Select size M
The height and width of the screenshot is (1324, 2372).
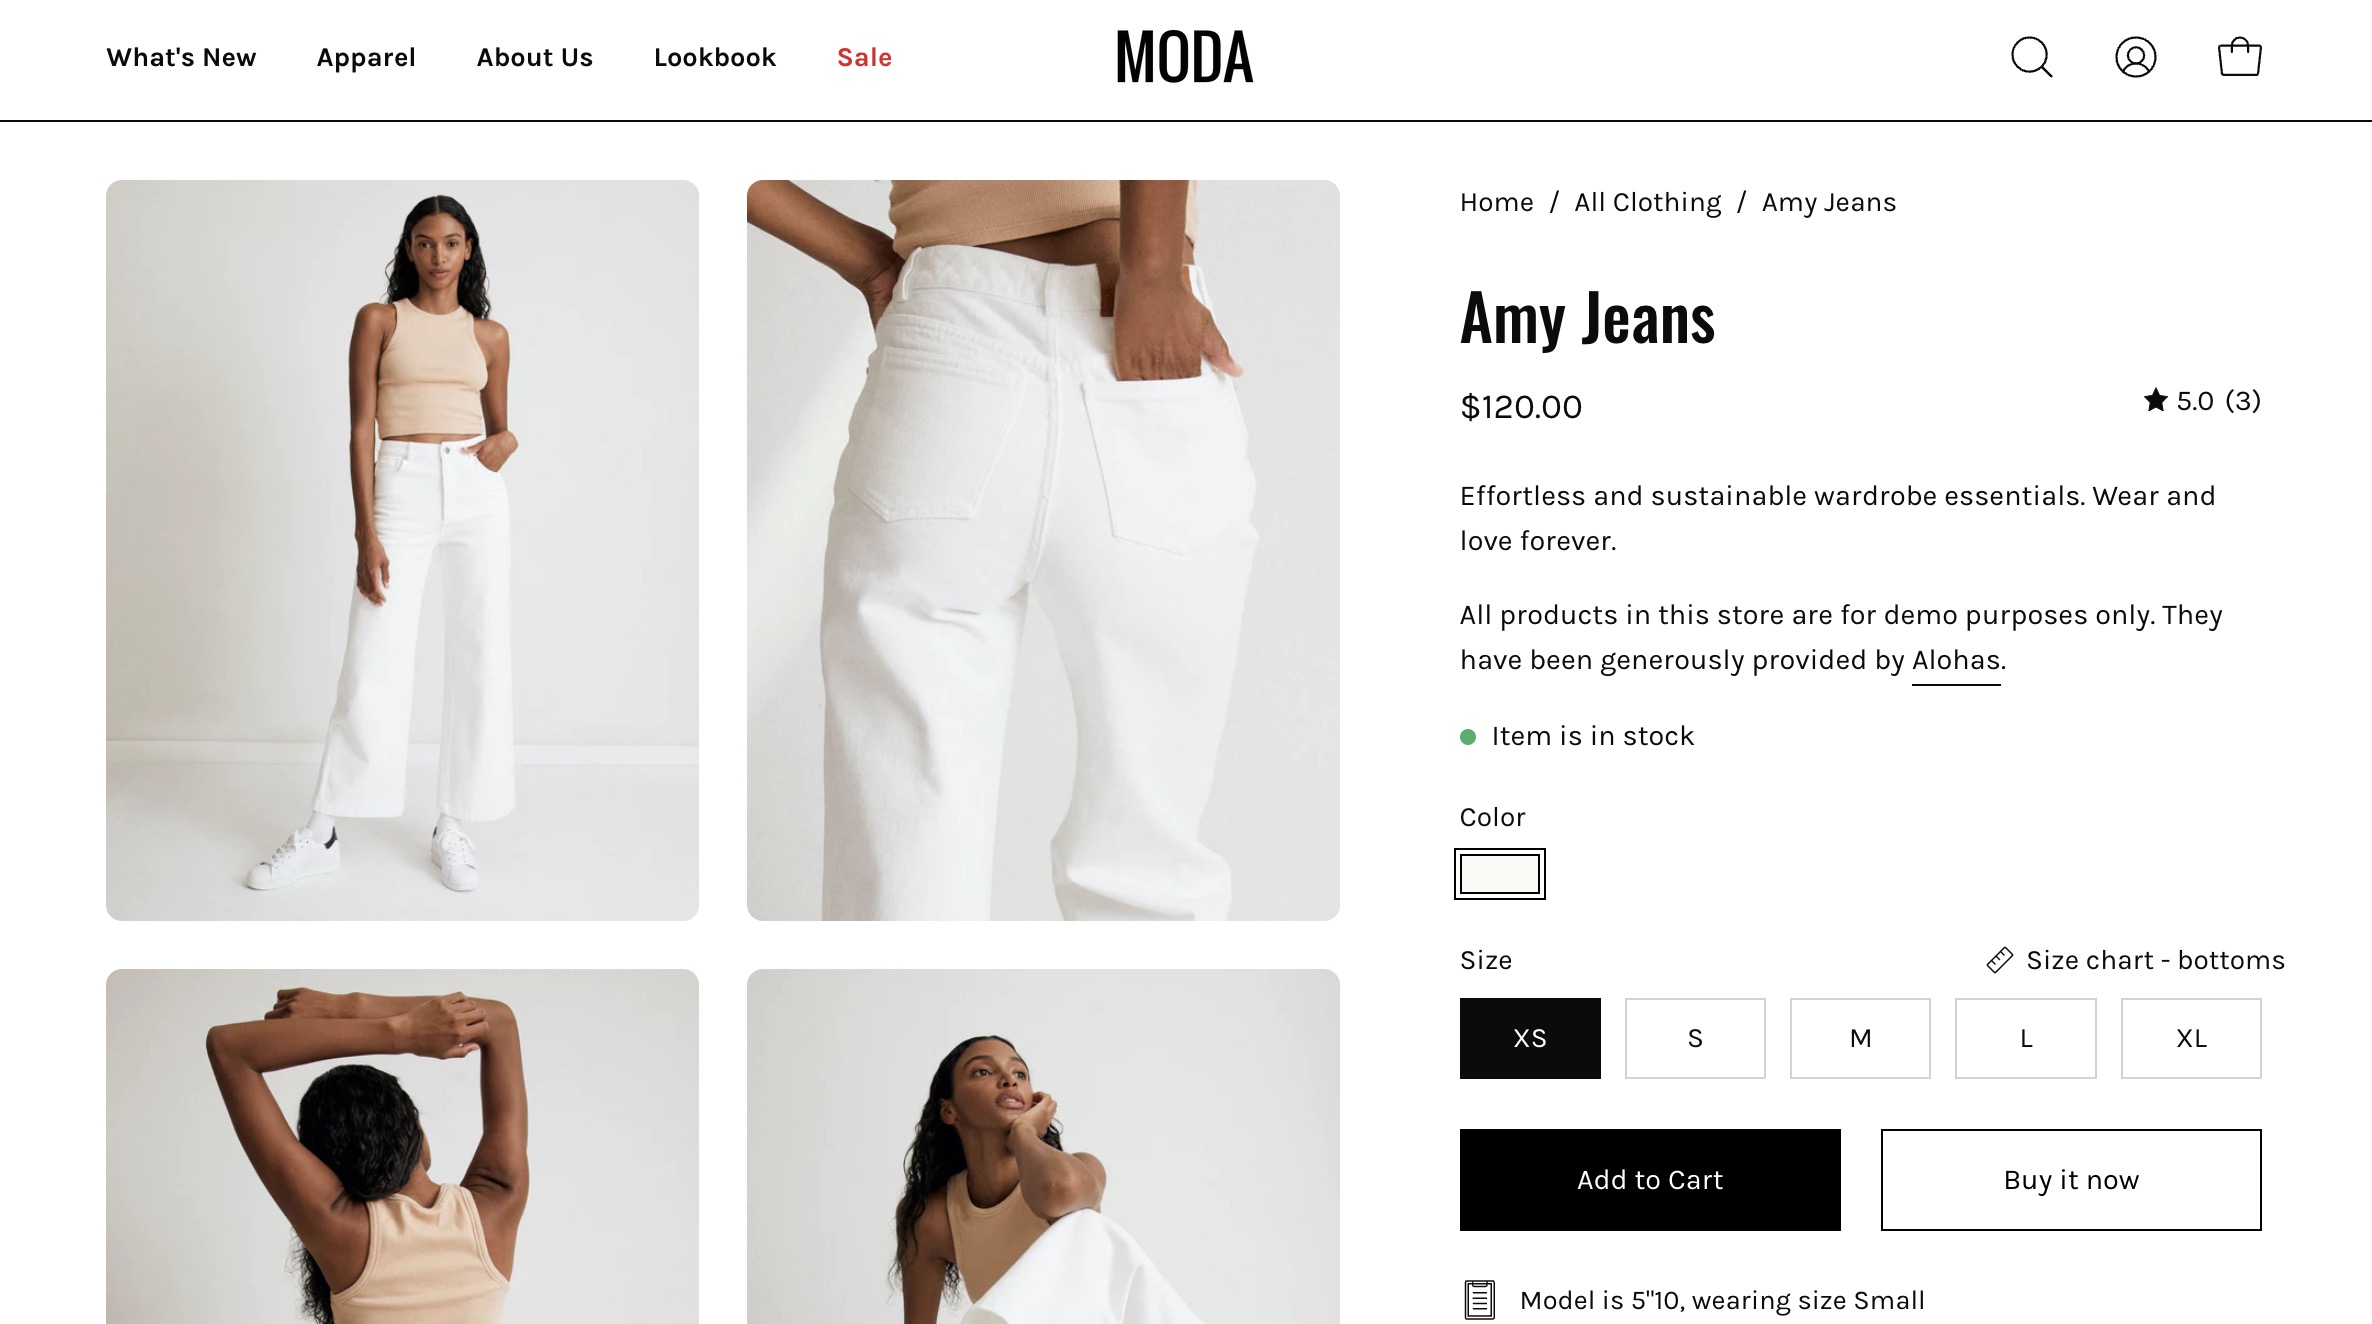click(x=1860, y=1038)
